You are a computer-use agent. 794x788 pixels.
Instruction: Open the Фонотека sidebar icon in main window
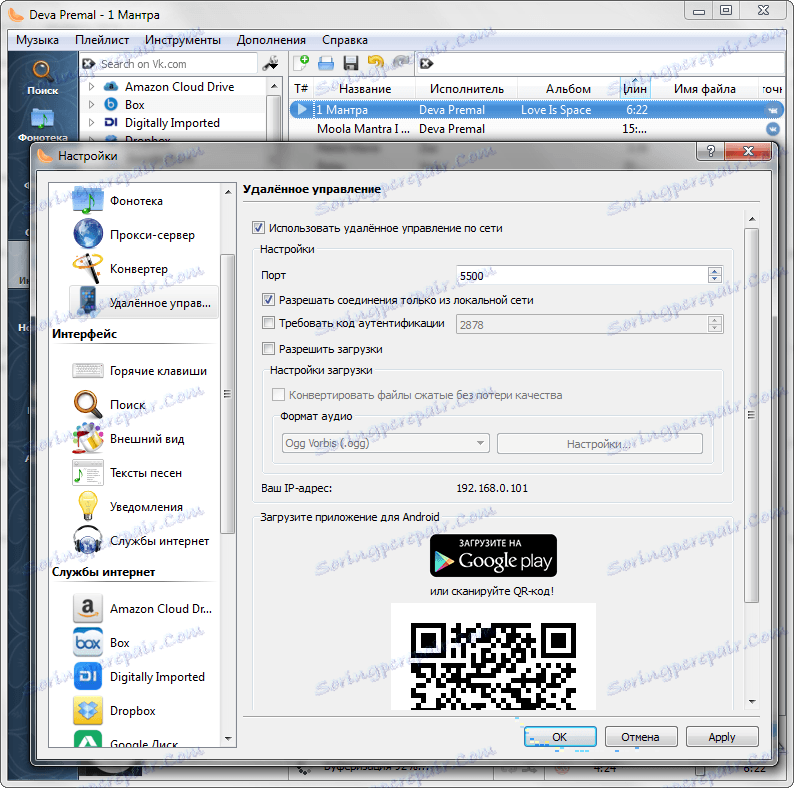43,124
